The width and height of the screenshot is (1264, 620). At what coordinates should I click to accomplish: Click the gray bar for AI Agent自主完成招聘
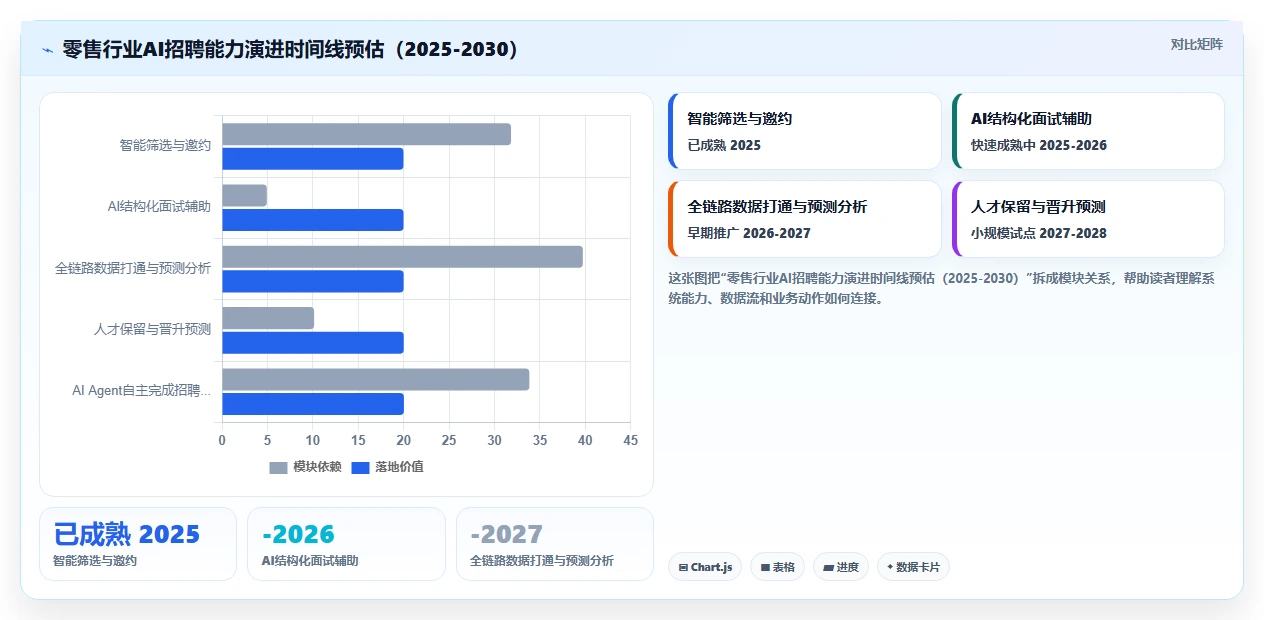click(x=375, y=379)
